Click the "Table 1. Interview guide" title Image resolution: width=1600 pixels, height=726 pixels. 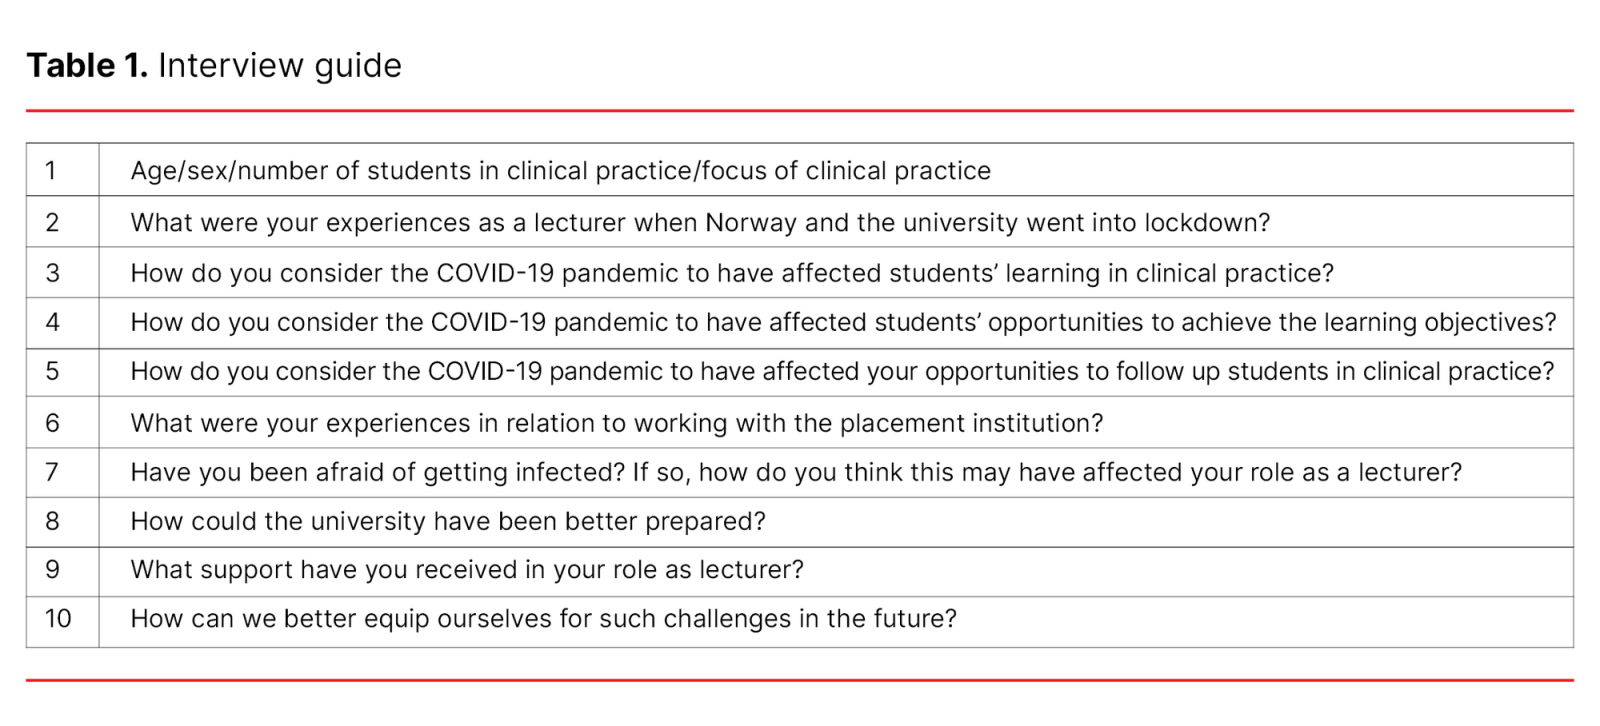pos(214,66)
